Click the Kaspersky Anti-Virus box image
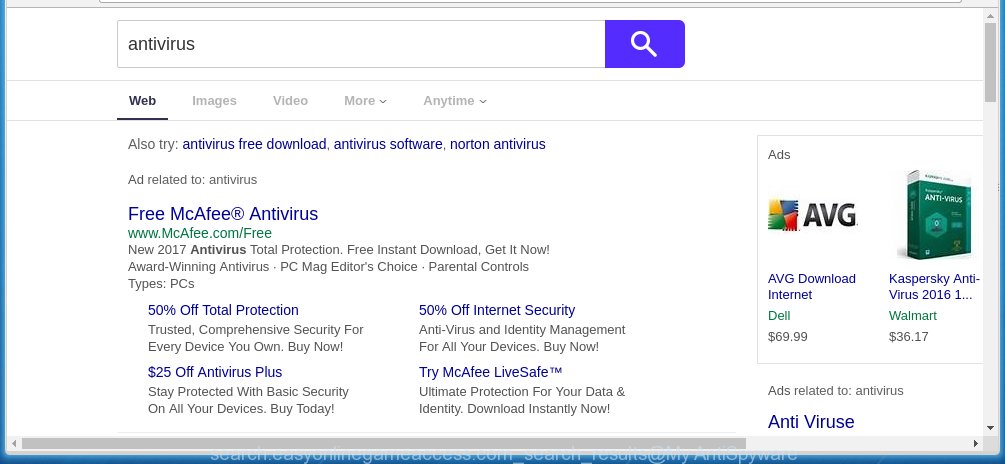Image resolution: width=1005 pixels, height=464 pixels. point(934,215)
